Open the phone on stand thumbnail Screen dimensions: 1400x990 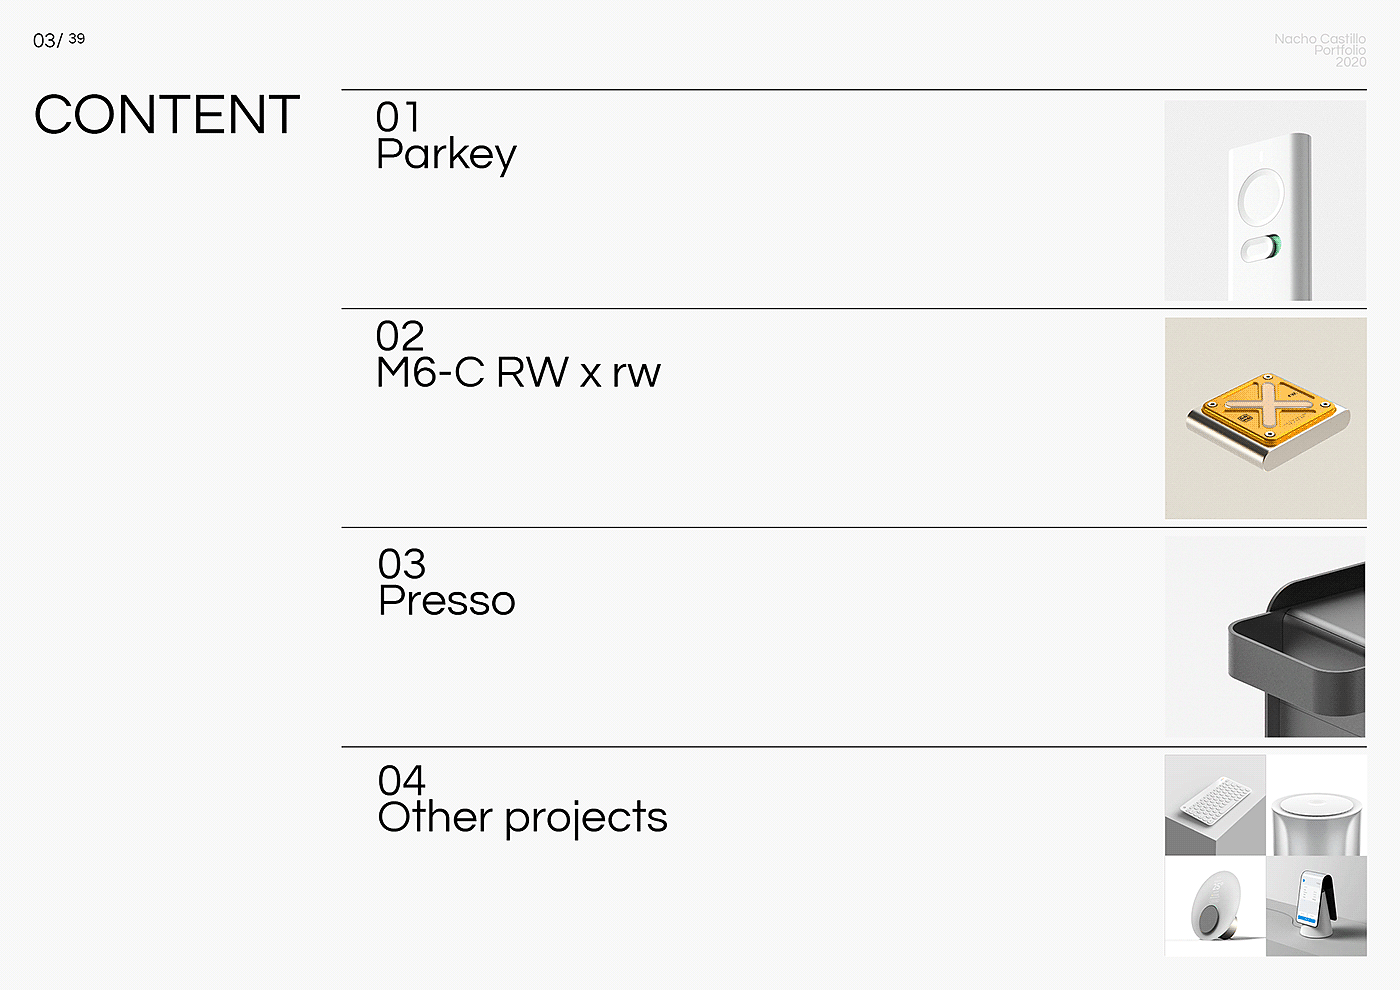[x=1316, y=906]
